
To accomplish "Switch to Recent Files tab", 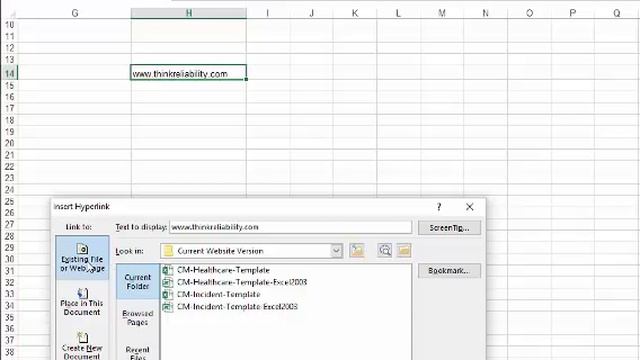I will (138, 352).
